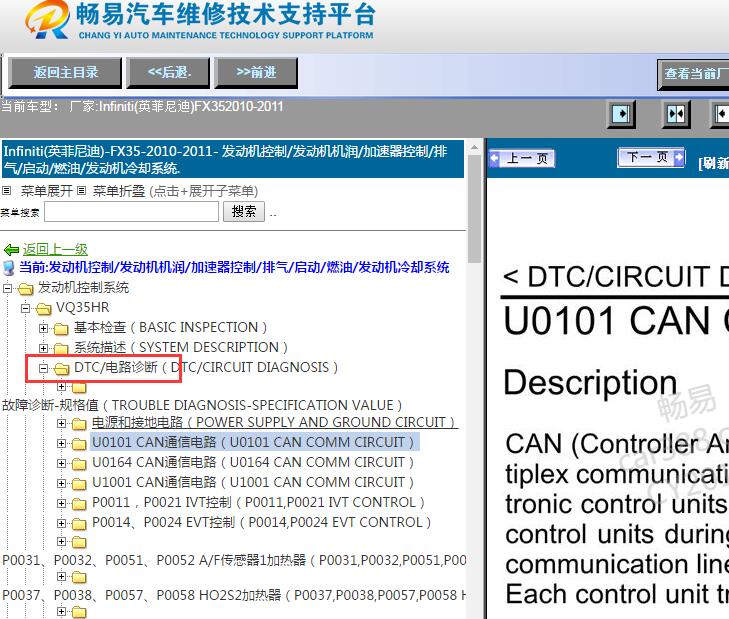The width and height of the screenshot is (729, 619).
Task: Expand P0031 A/F传感器 folder node
Action: click(61, 541)
